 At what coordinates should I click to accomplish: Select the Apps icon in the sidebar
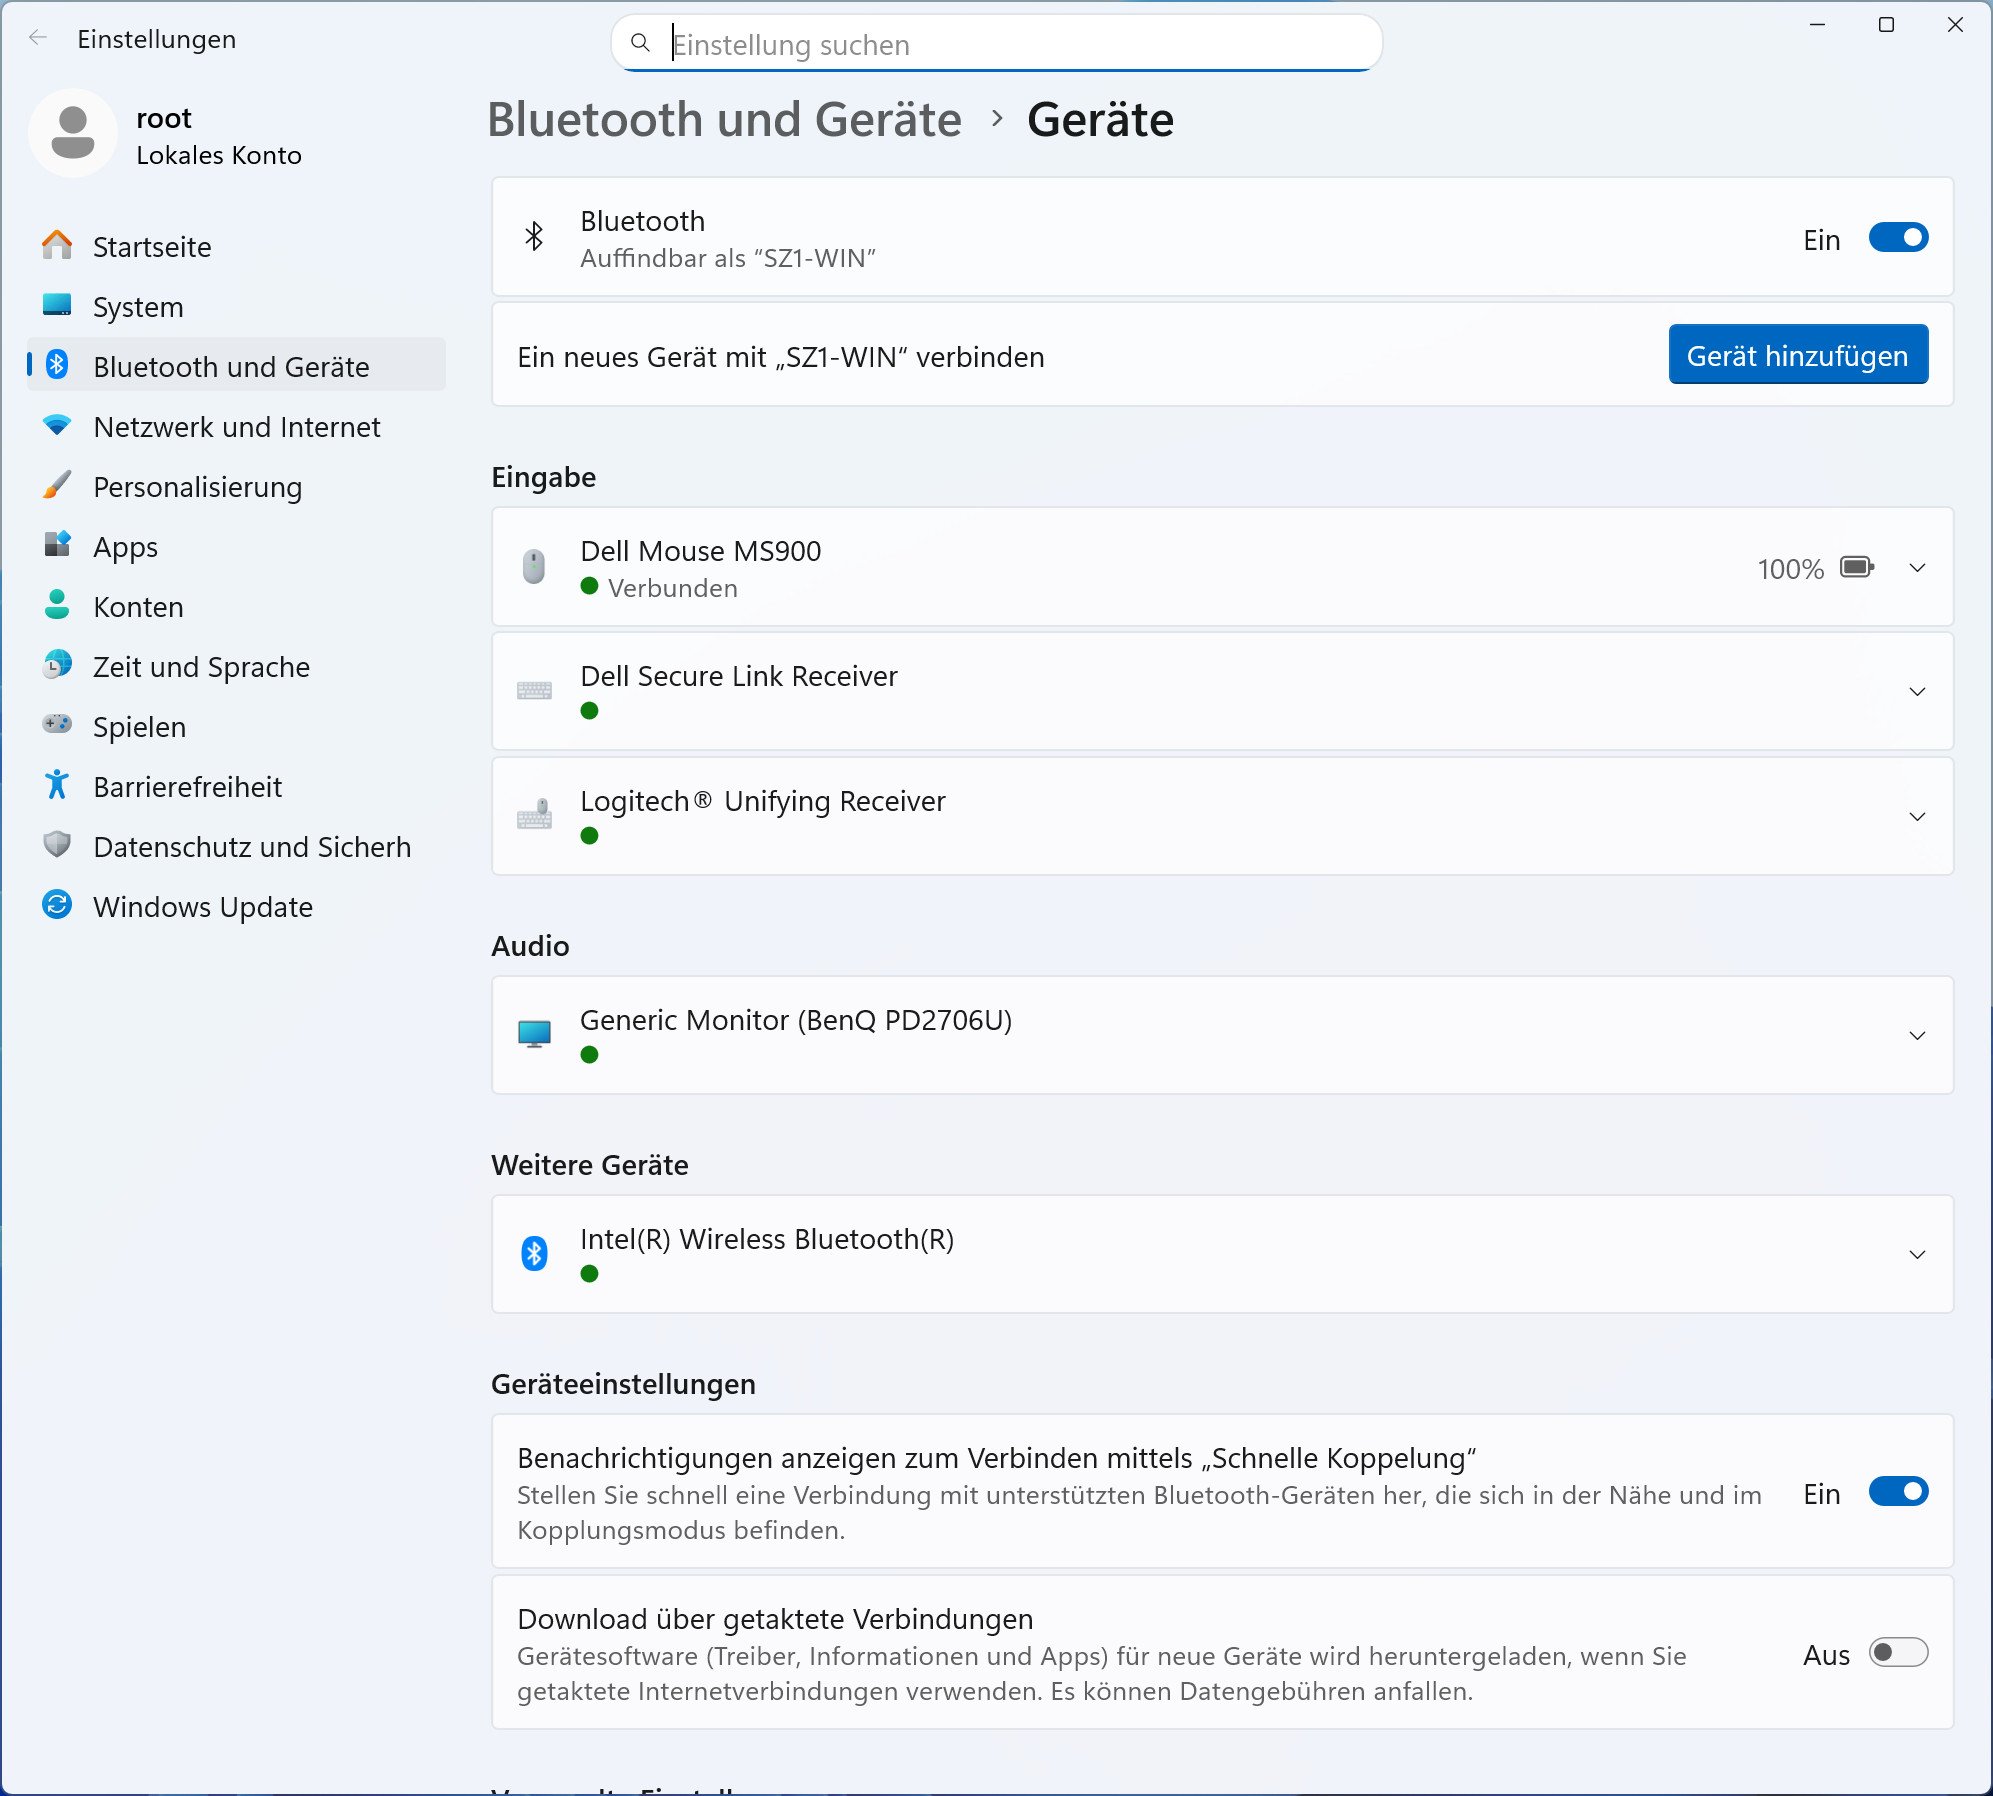pos(59,547)
